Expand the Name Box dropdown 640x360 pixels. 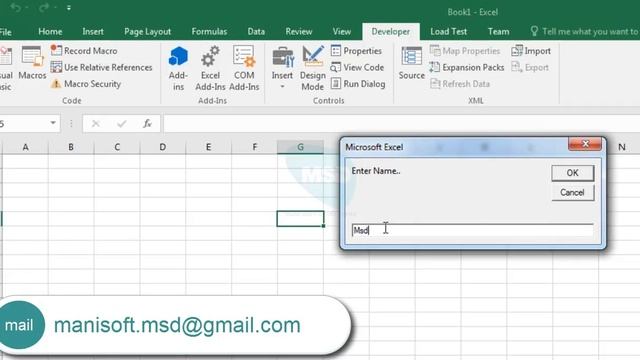(53, 123)
